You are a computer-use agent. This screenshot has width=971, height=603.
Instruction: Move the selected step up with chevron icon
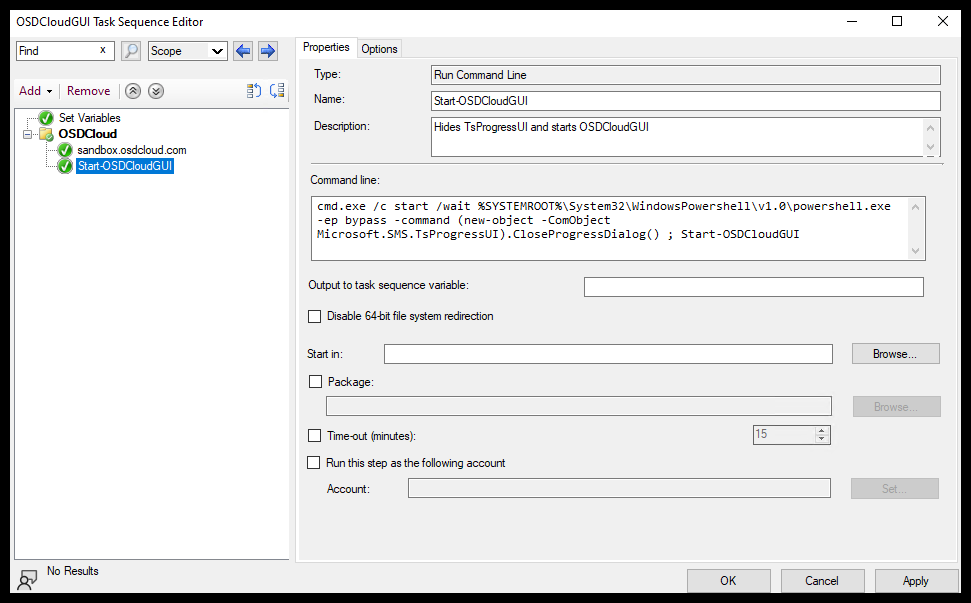click(133, 90)
